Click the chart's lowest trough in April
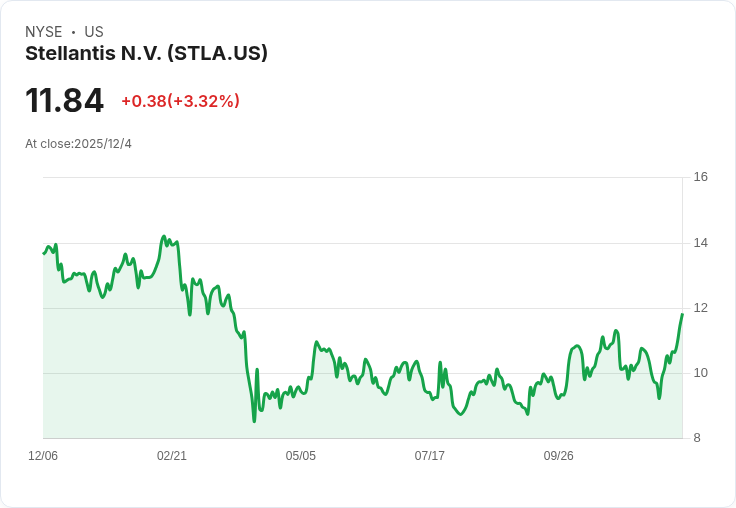Screen dimensions: 736x508 coord(254,421)
